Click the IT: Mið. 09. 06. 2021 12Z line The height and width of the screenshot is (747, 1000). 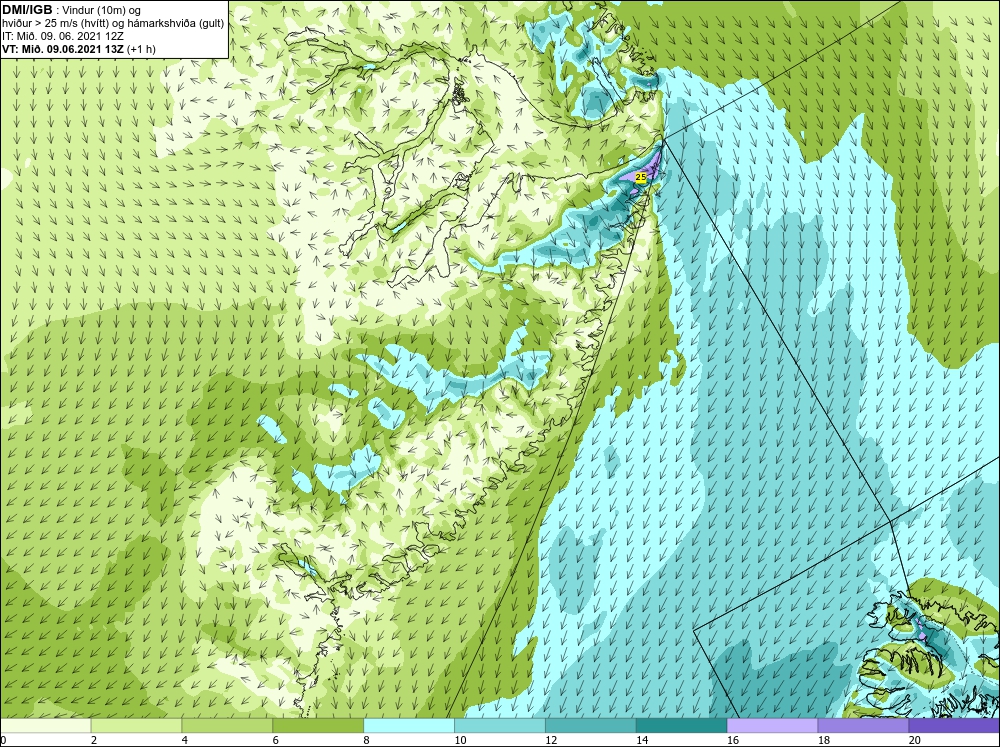[x=62, y=36]
